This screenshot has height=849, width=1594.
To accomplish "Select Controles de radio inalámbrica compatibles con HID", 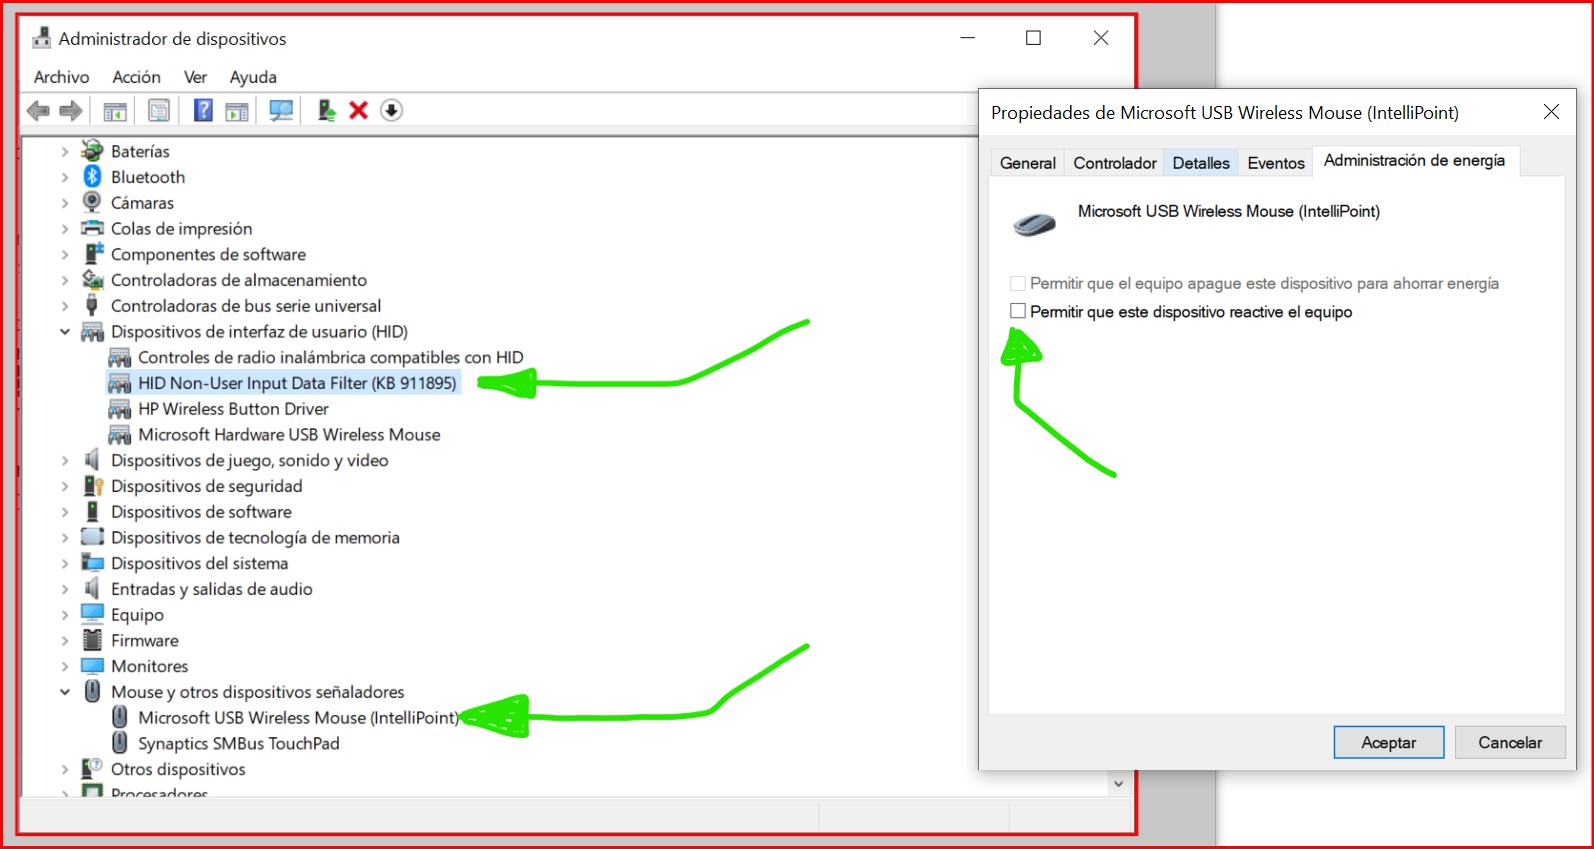I will tap(330, 357).
